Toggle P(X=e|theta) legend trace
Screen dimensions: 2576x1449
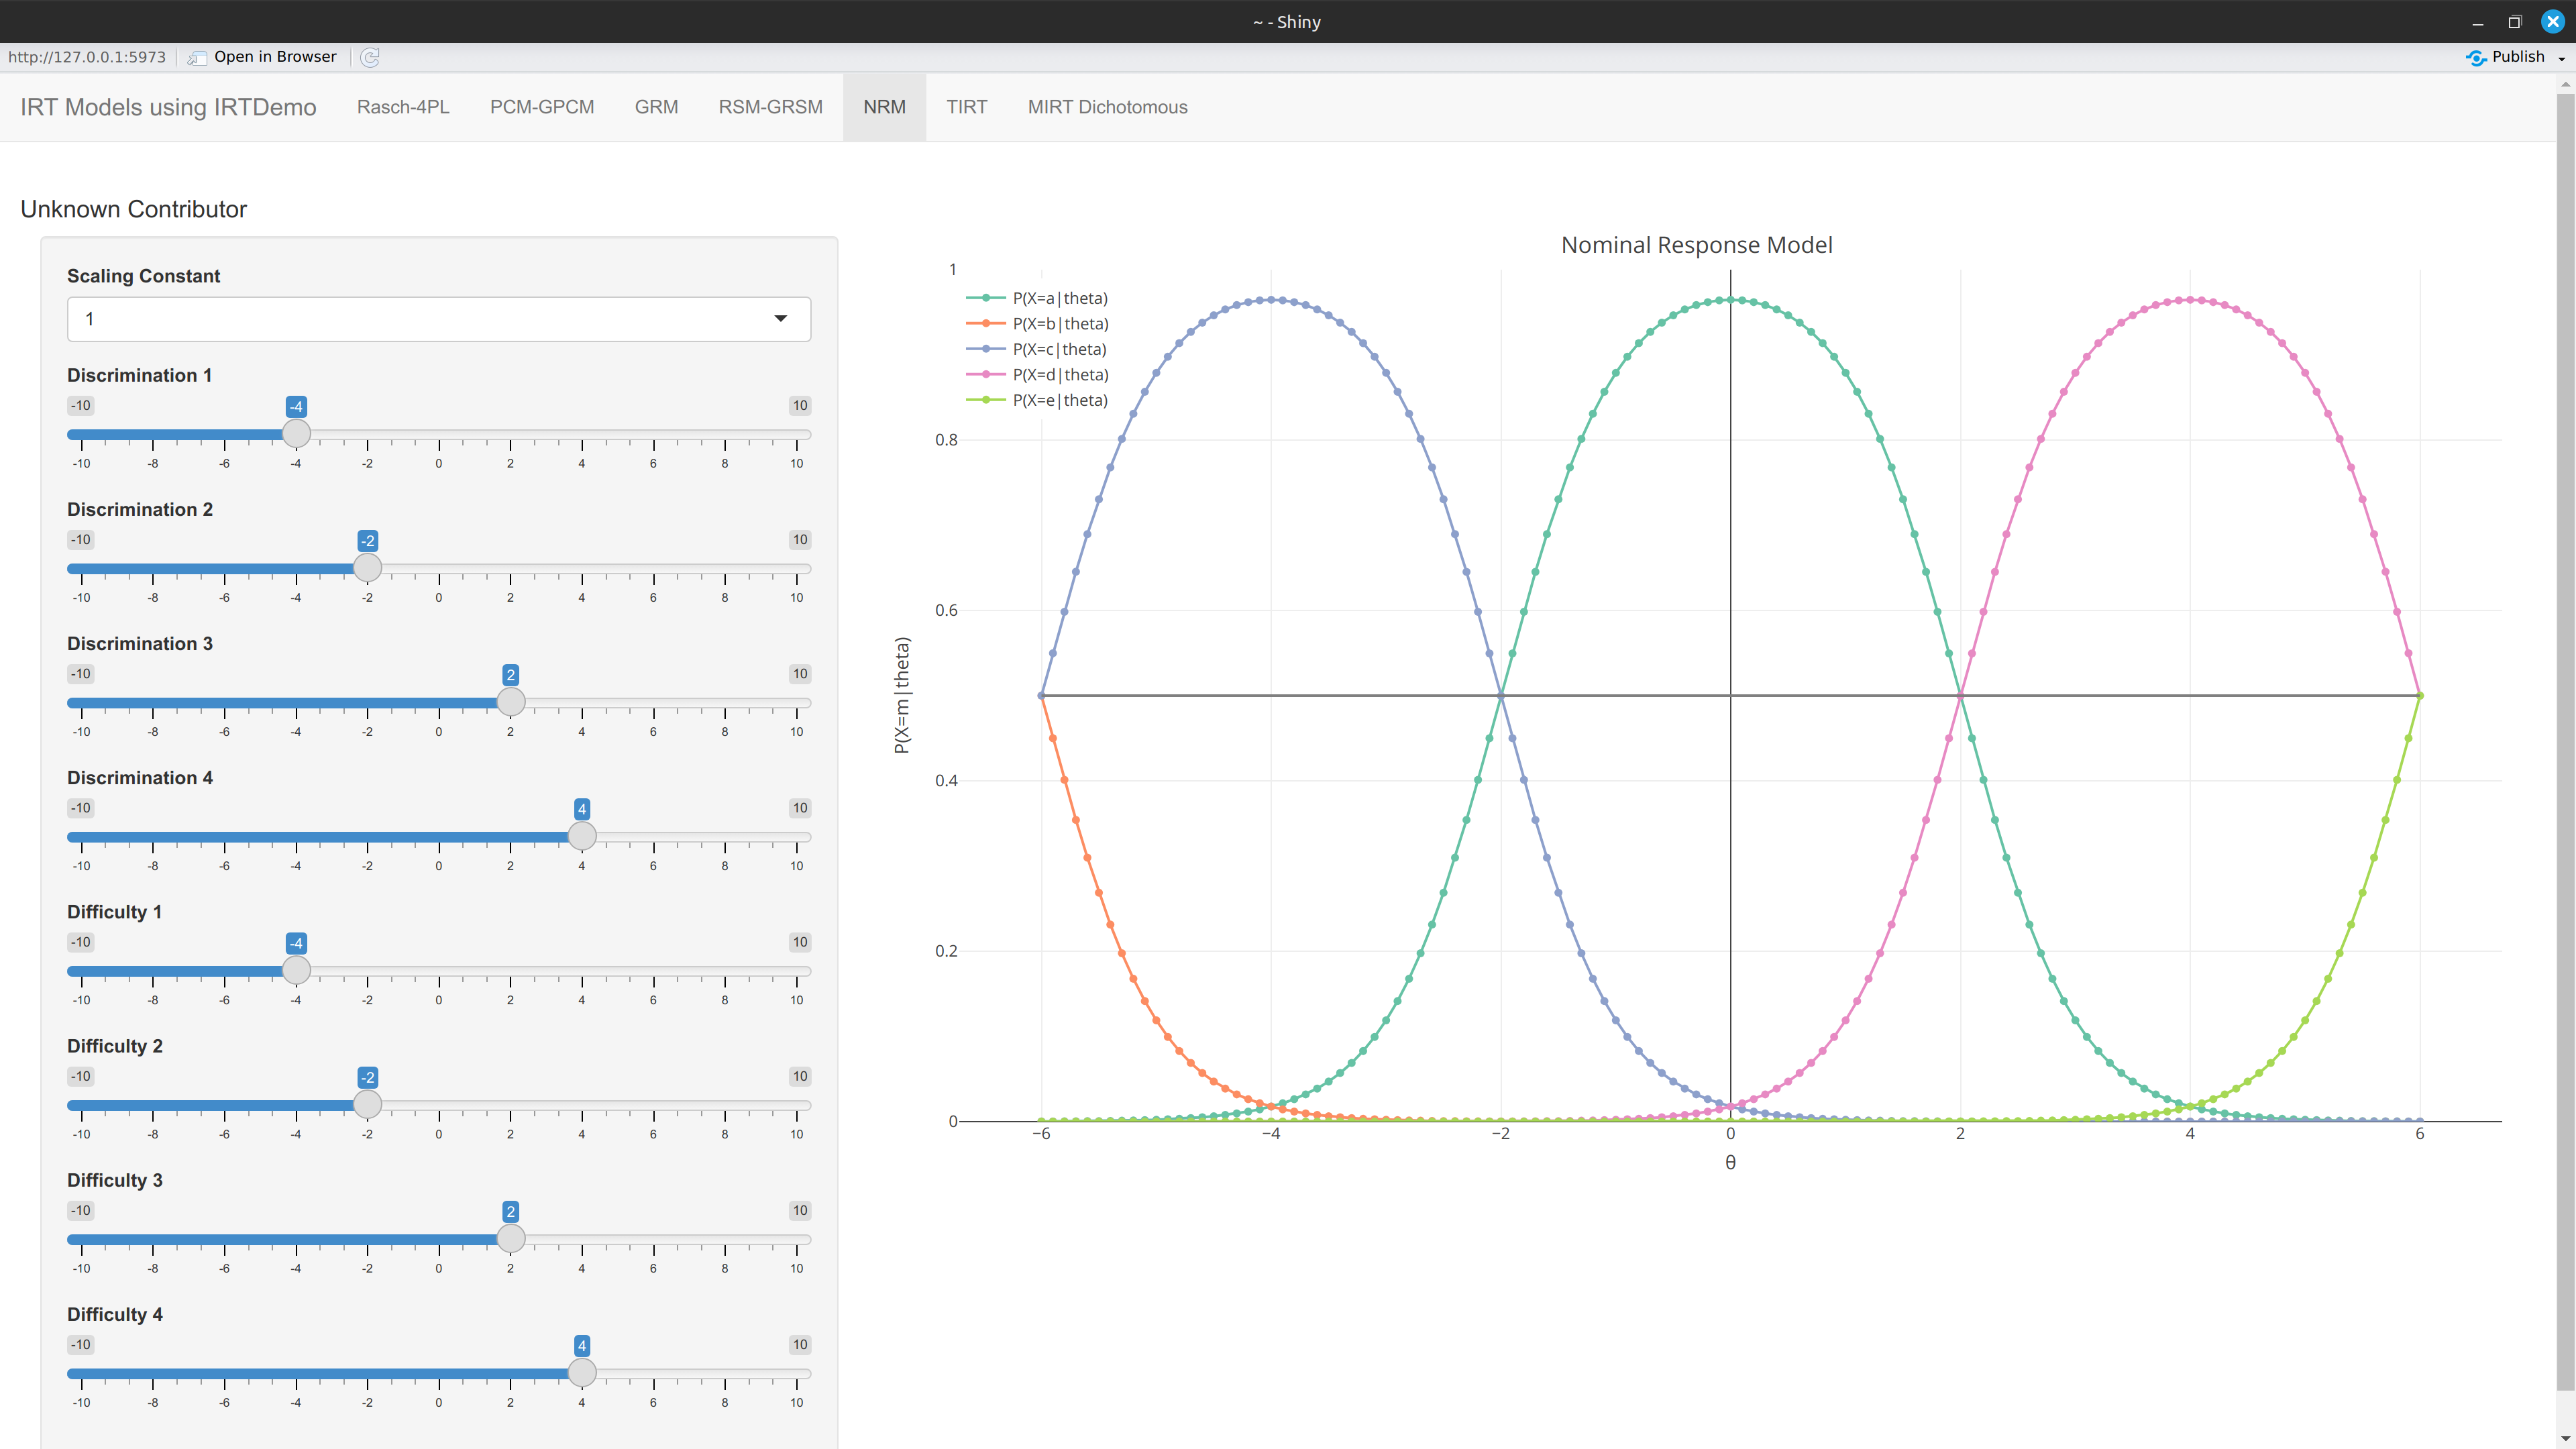tap(1037, 400)
